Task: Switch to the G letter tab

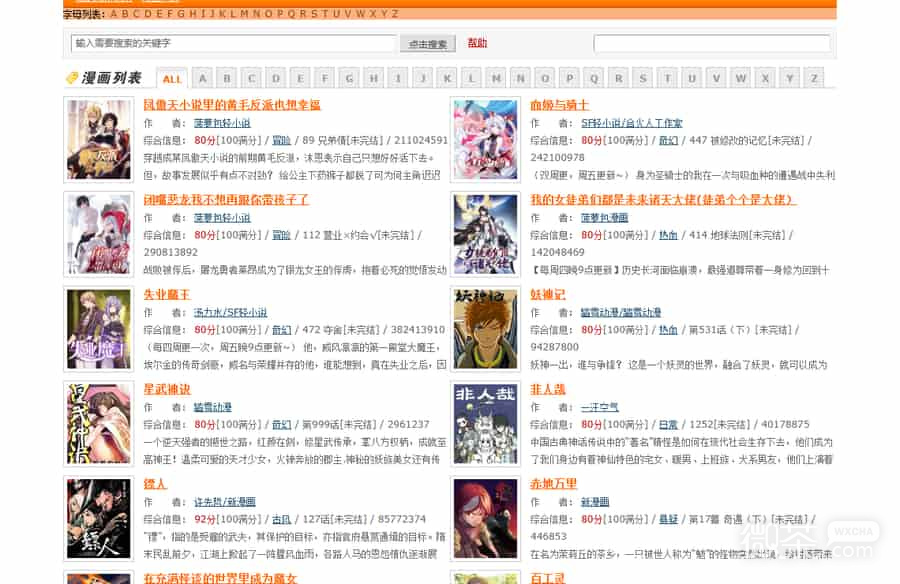Action: click(350, 78)
